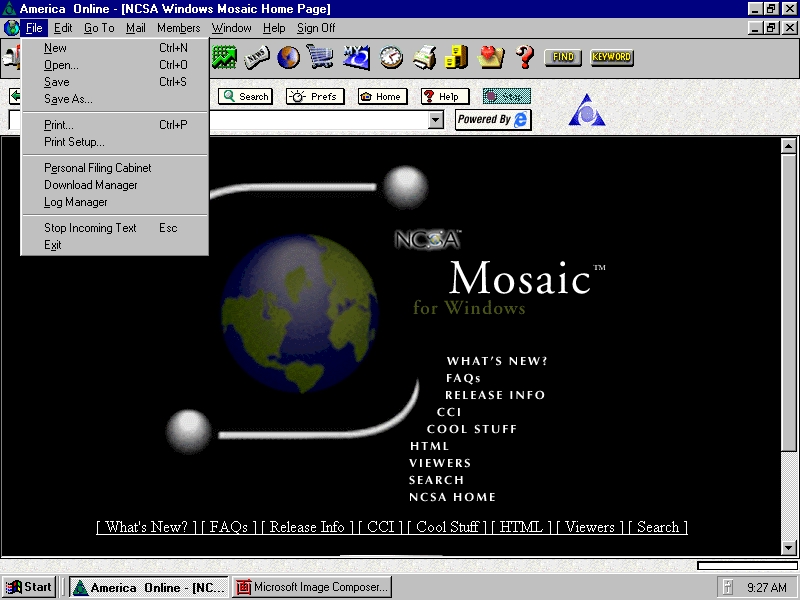Click the stock quotes chart icon

pos(224,57)
